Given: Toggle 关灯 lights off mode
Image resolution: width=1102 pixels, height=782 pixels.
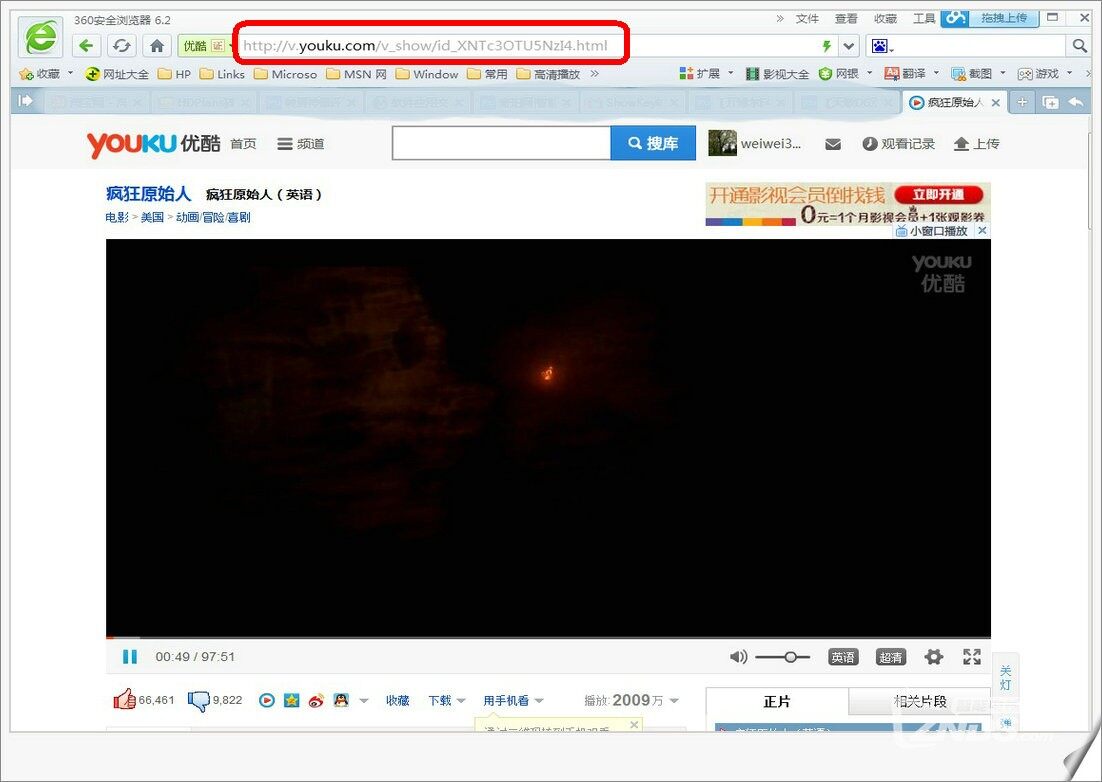Looking at the screenshot, I should coord(1006,678).
